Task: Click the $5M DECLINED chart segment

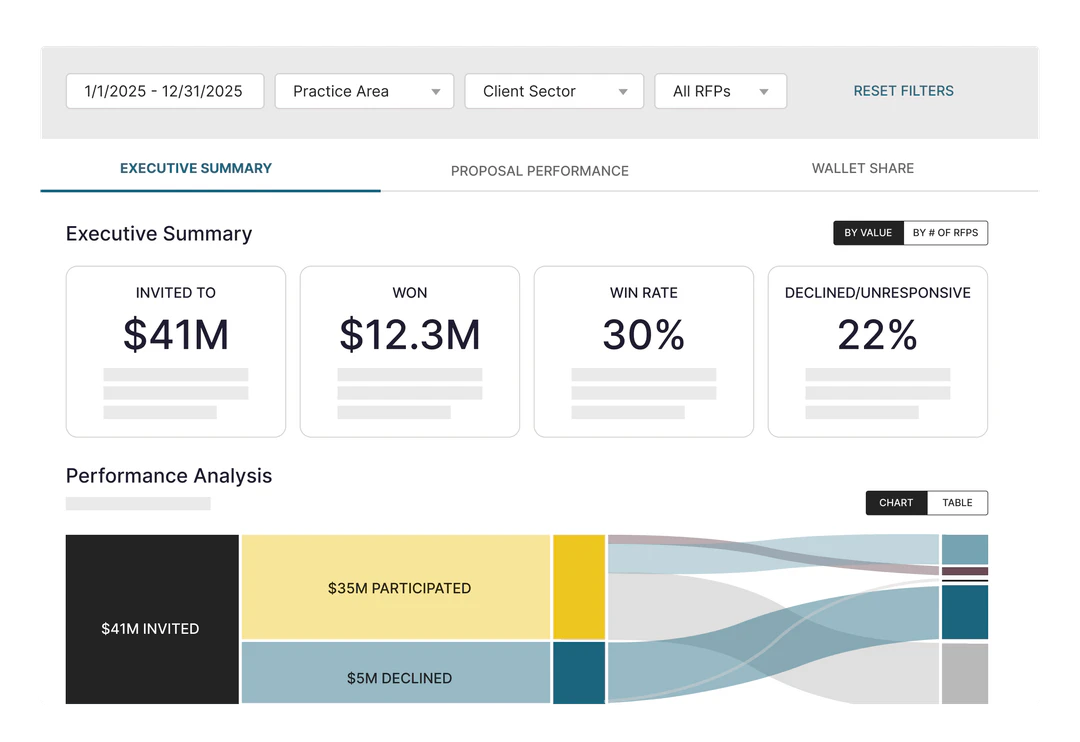Action: click(x=396, y=673)
